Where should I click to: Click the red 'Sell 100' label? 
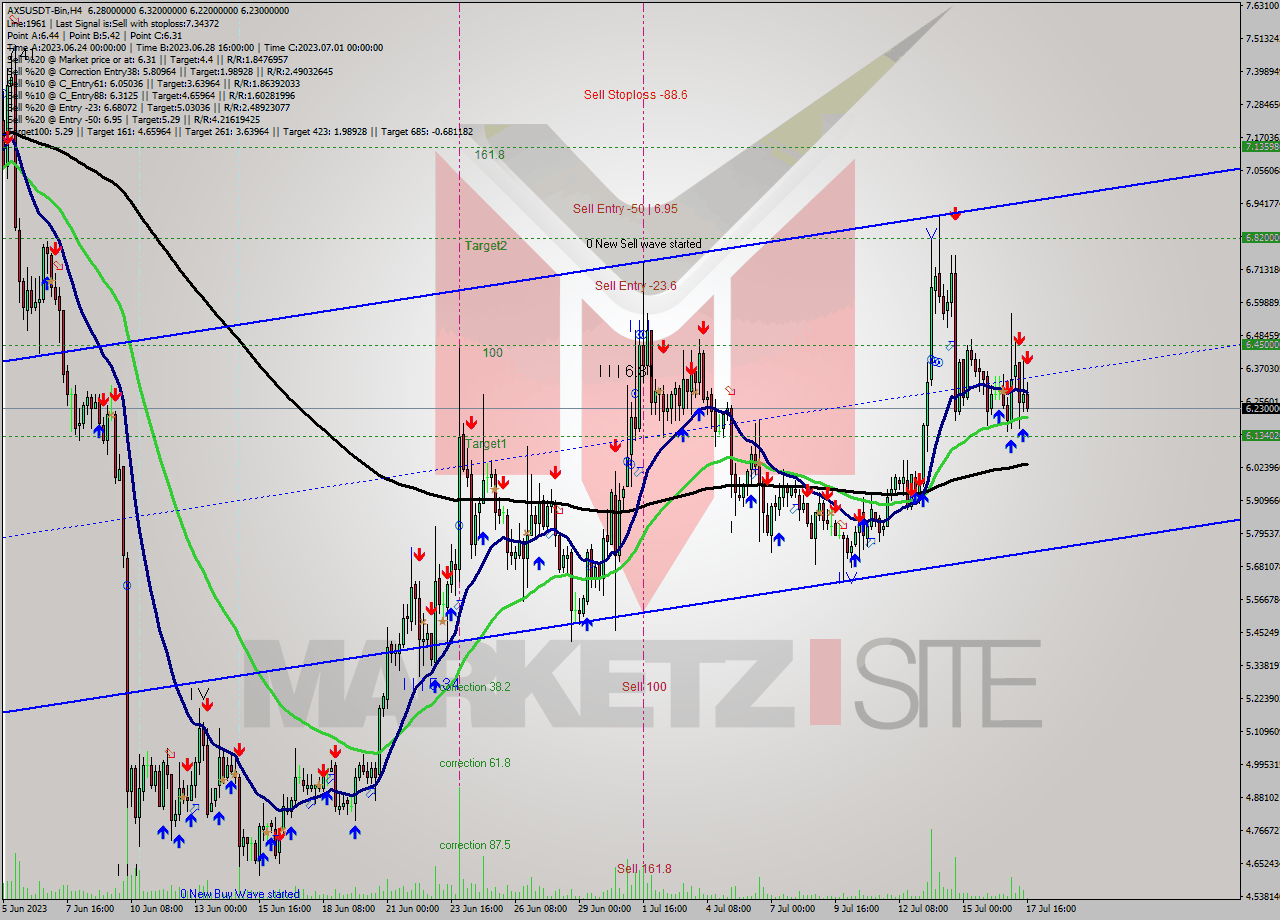644,687
